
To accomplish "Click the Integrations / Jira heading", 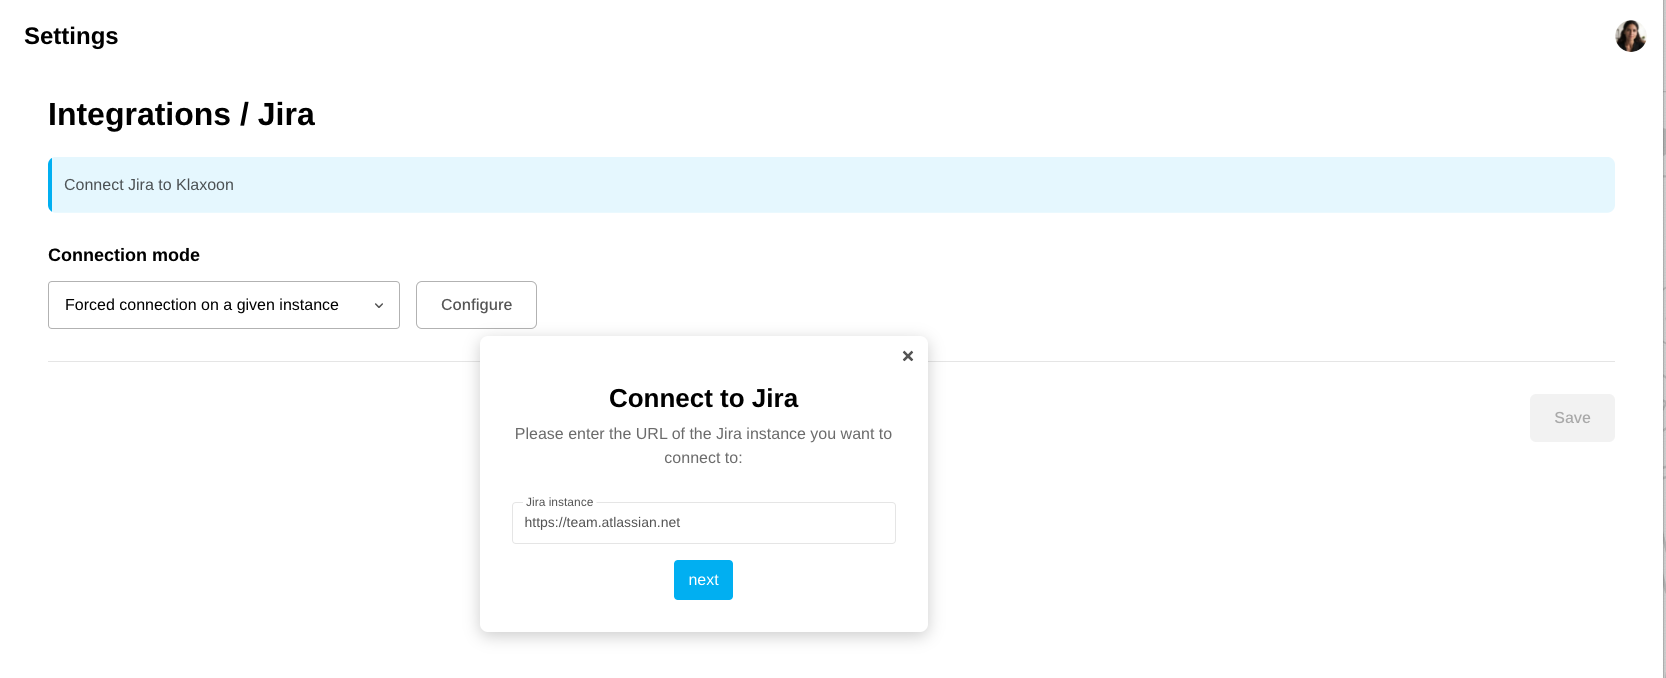I will tap(181, 115).
